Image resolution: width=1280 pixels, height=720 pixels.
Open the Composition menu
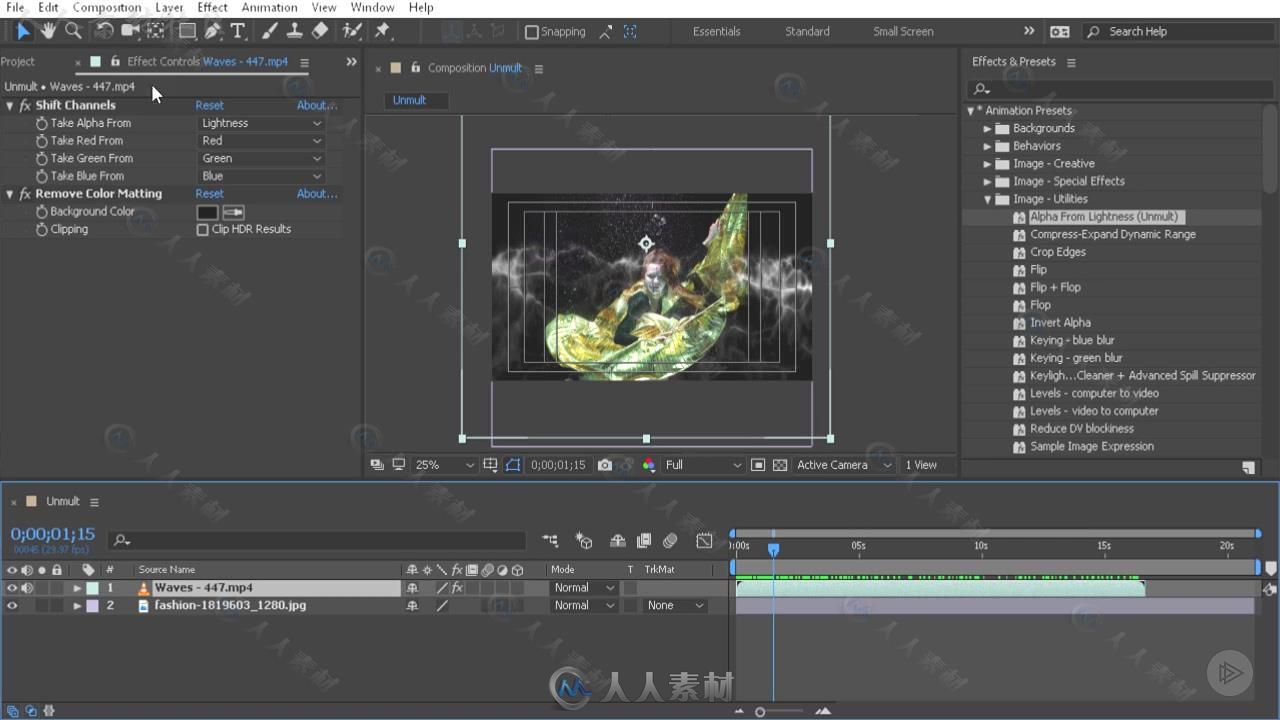[107, 7]
